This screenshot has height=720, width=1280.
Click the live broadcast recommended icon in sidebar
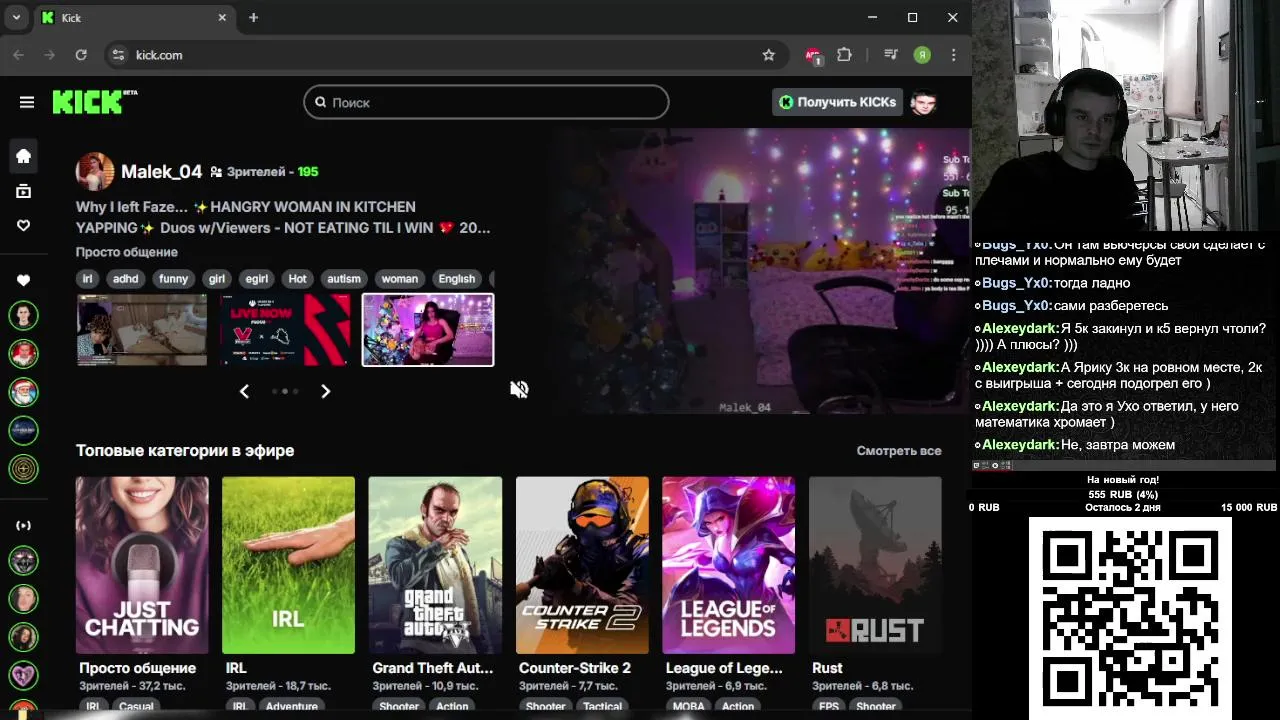24,525
